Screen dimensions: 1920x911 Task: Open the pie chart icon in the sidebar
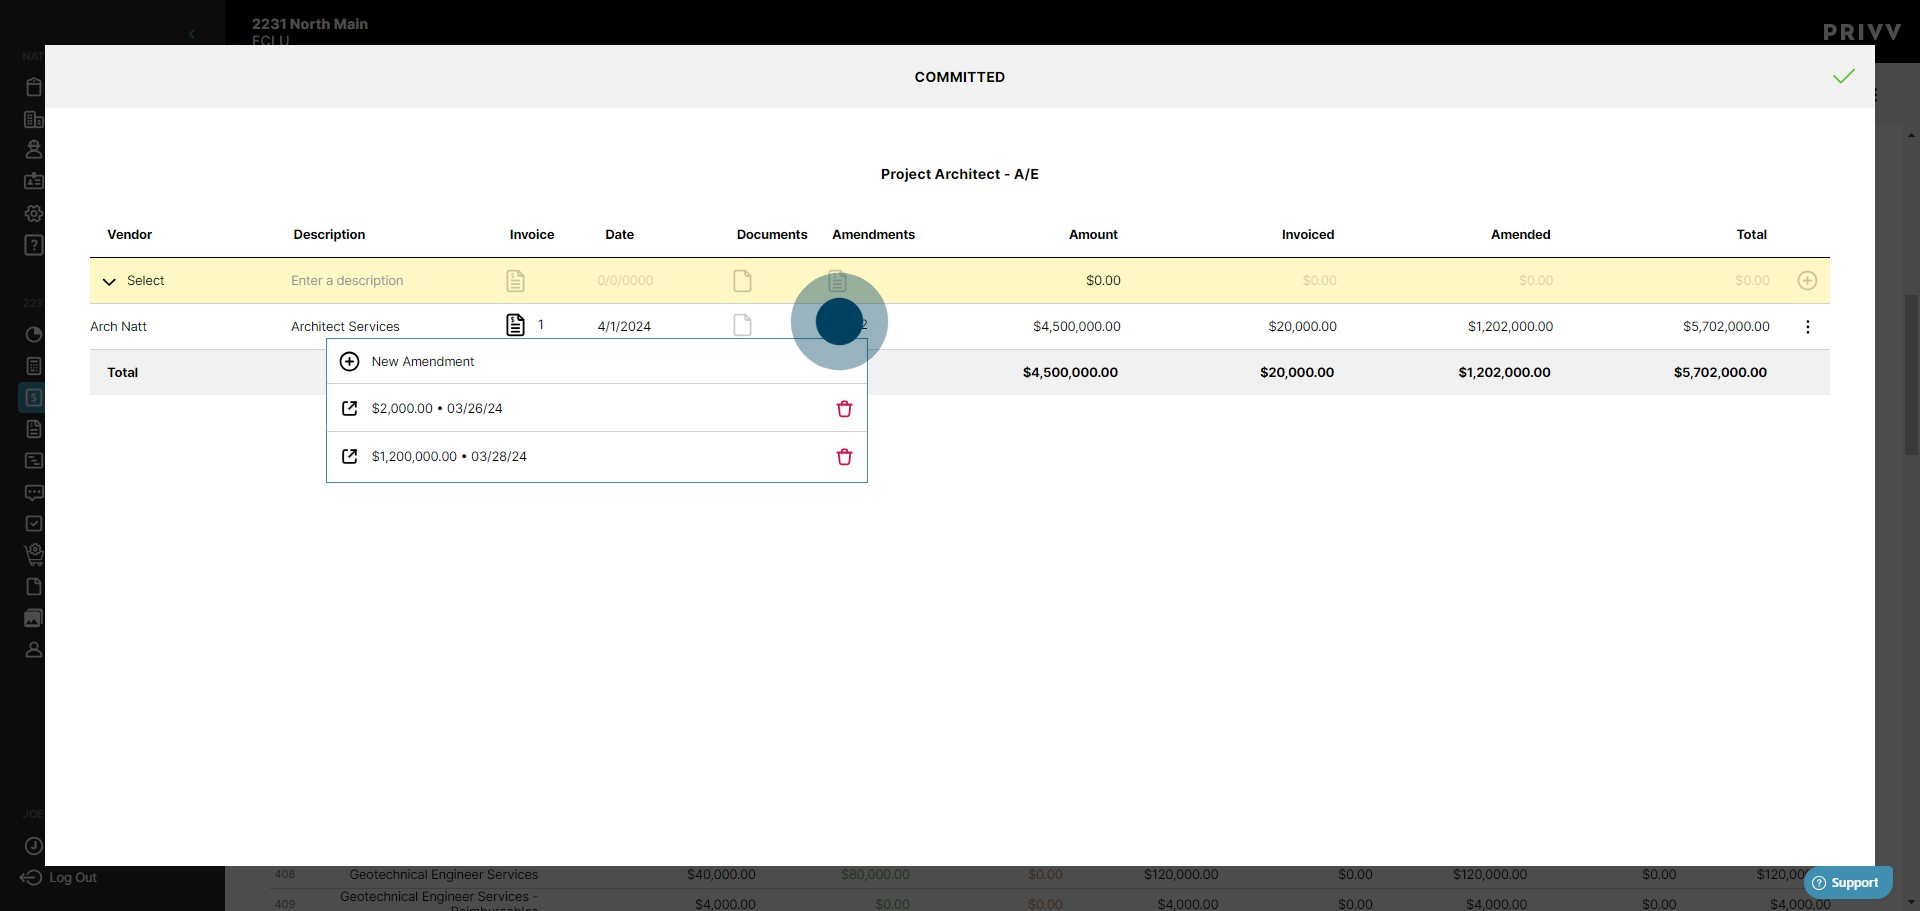coord(33,334)
